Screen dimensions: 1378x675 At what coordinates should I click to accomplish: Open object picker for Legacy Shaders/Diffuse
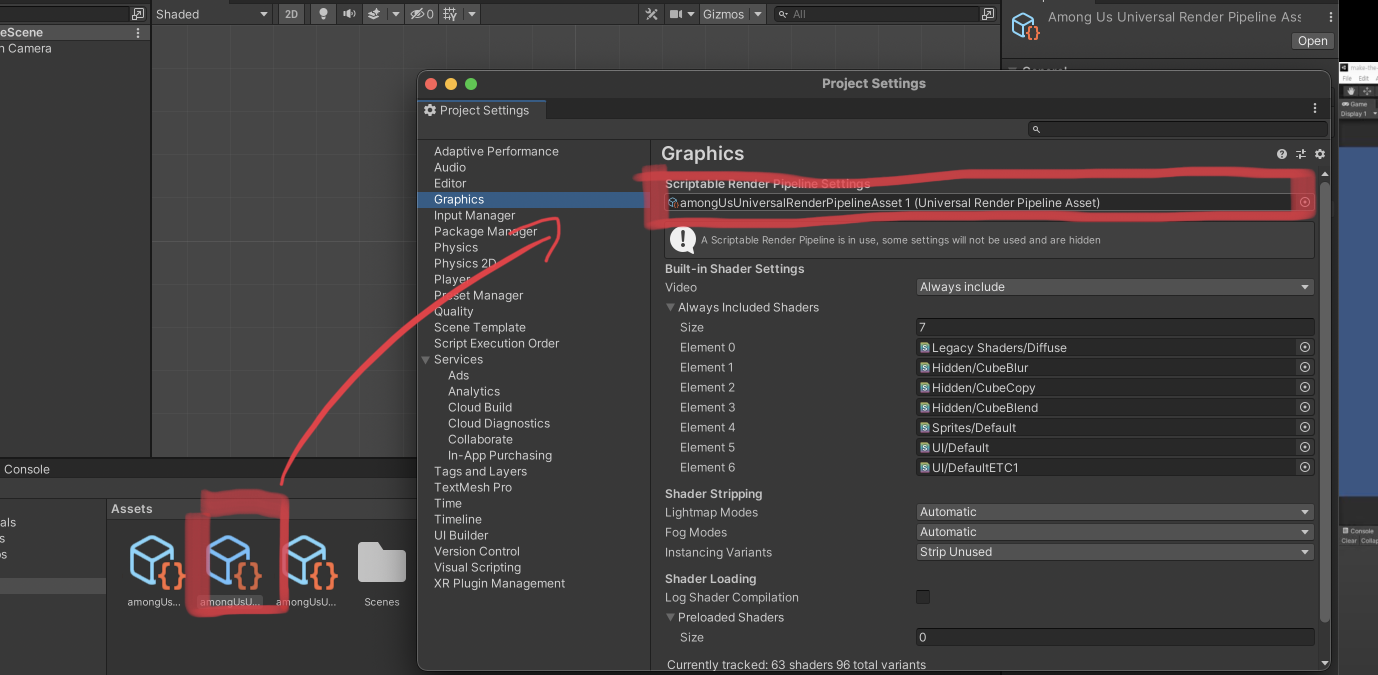click(x=1305, y=347)
